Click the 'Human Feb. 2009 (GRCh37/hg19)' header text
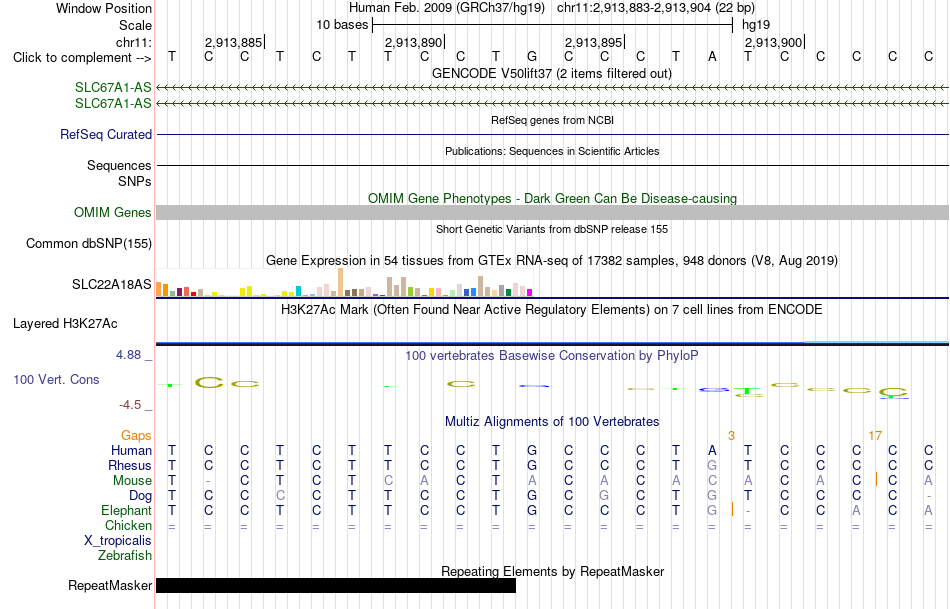The image size is (950, 609). (x=447, y=8)
